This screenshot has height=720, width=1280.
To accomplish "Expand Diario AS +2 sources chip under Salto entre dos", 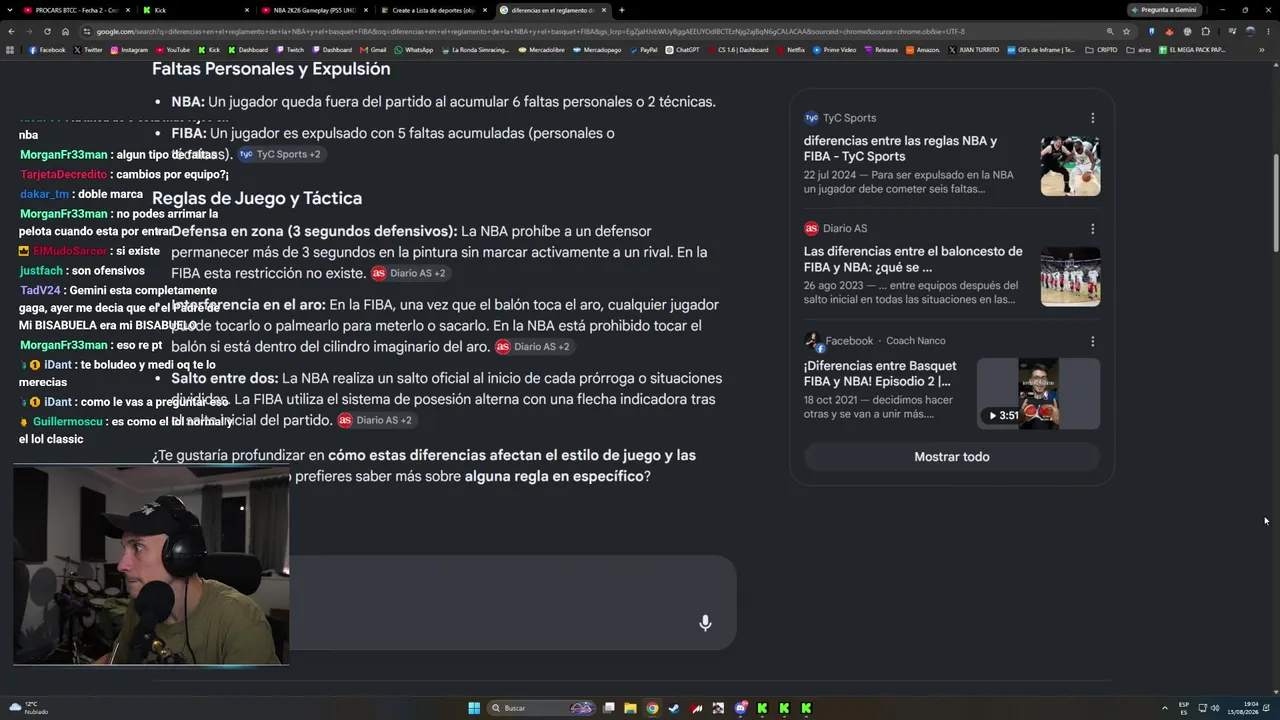I will pos(375,421).
